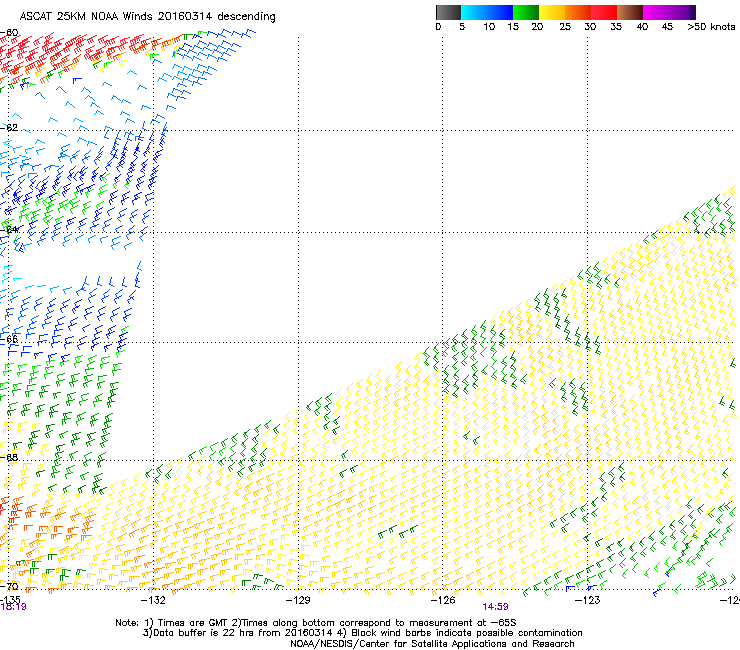Click the '-70' latitude label
The width and height of the screenshot is (740, 650).
9,587
